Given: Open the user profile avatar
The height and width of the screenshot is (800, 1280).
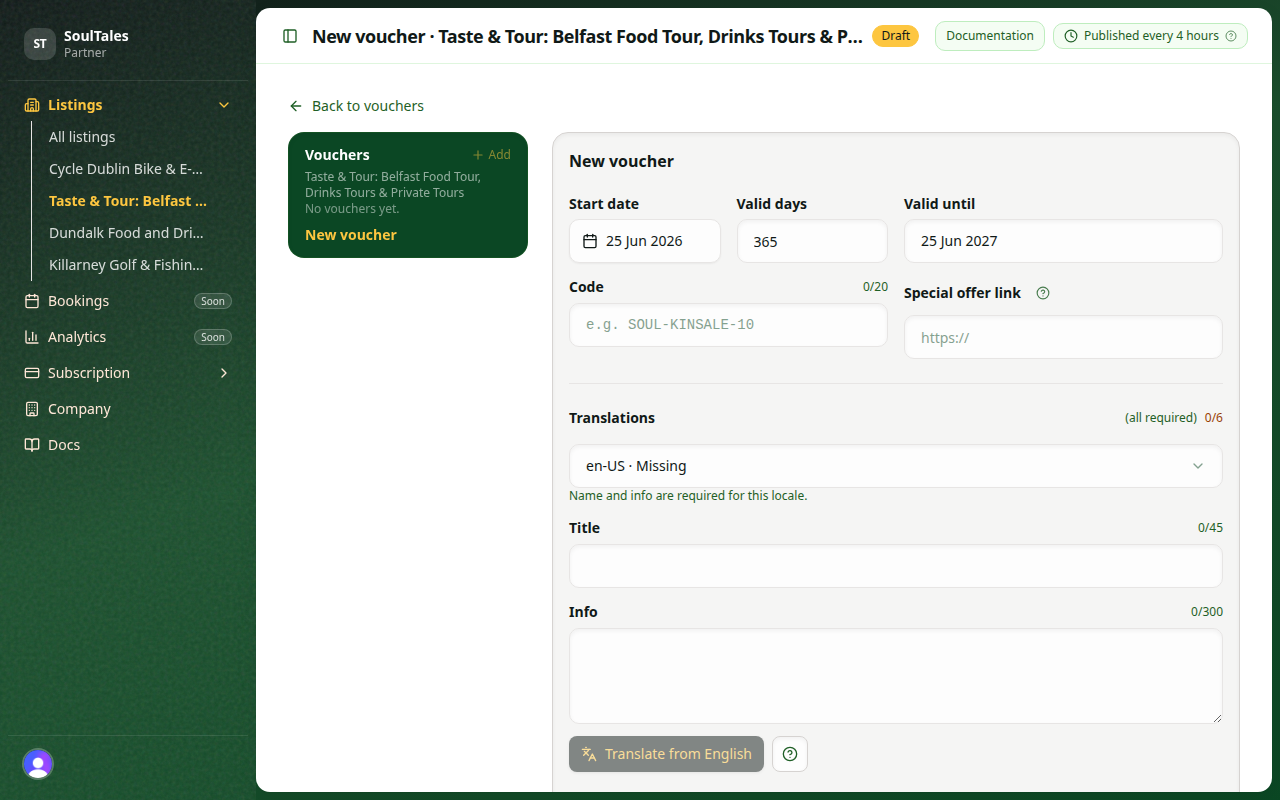Looking at the screenshot, I should coord(38,764).
